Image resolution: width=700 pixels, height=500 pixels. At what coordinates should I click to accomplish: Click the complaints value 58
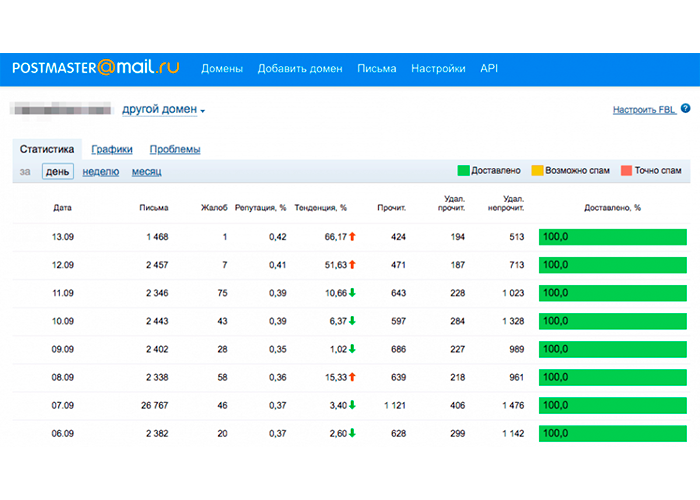(222, 378)
